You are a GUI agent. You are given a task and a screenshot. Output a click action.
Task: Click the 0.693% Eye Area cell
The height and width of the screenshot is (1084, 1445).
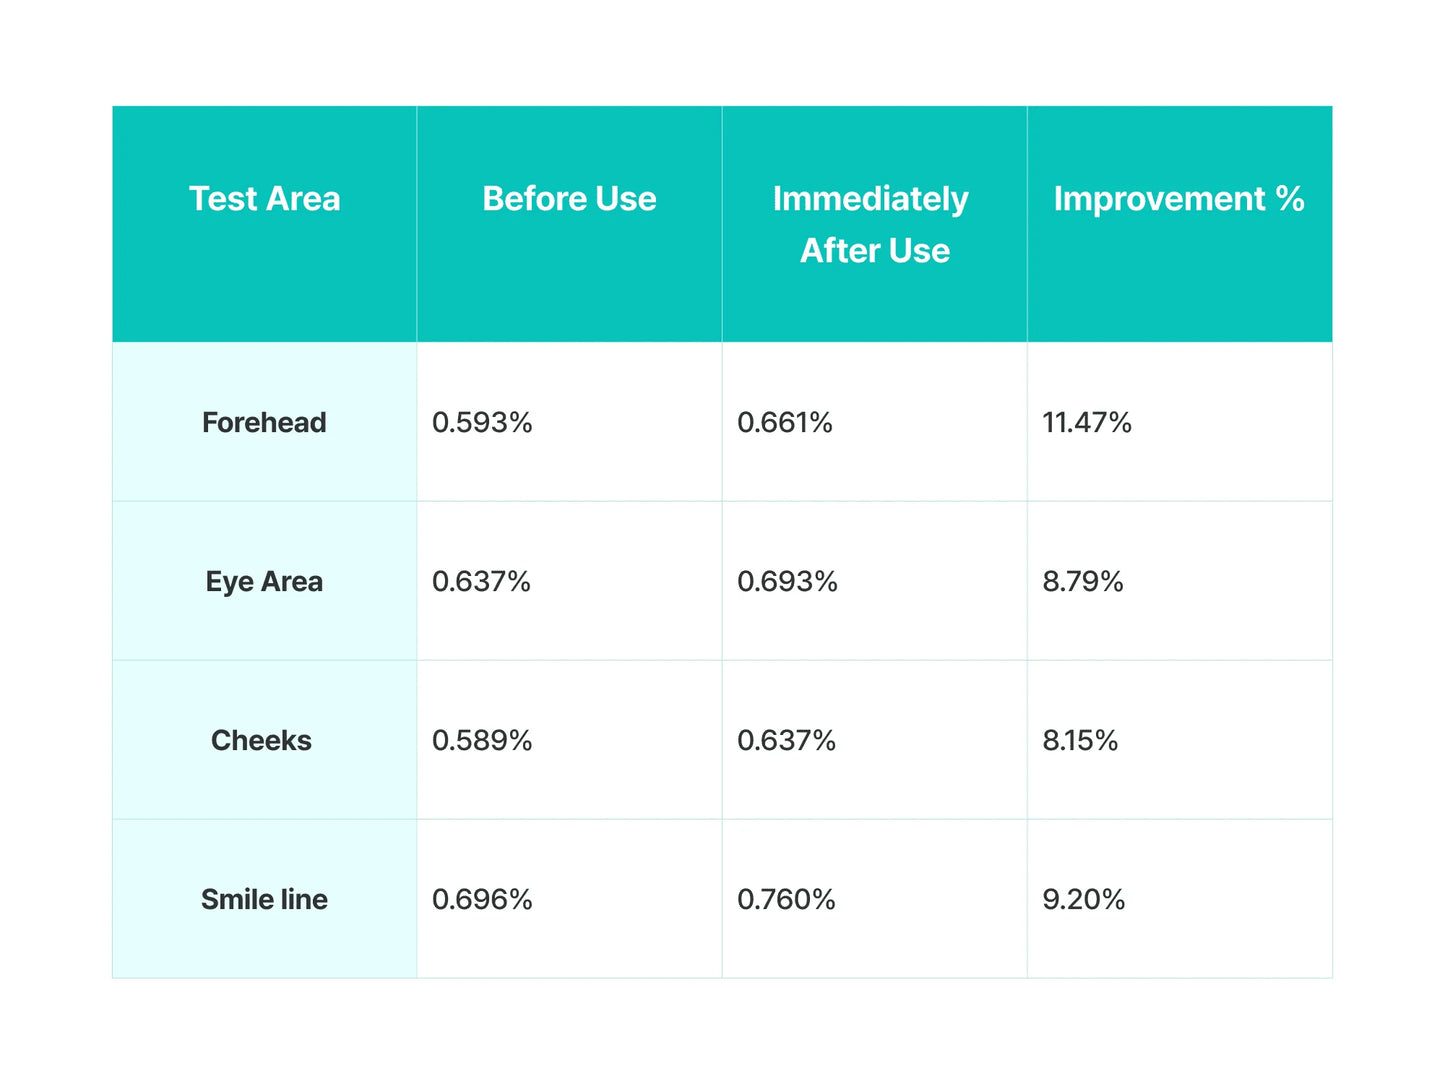(787, 582)
